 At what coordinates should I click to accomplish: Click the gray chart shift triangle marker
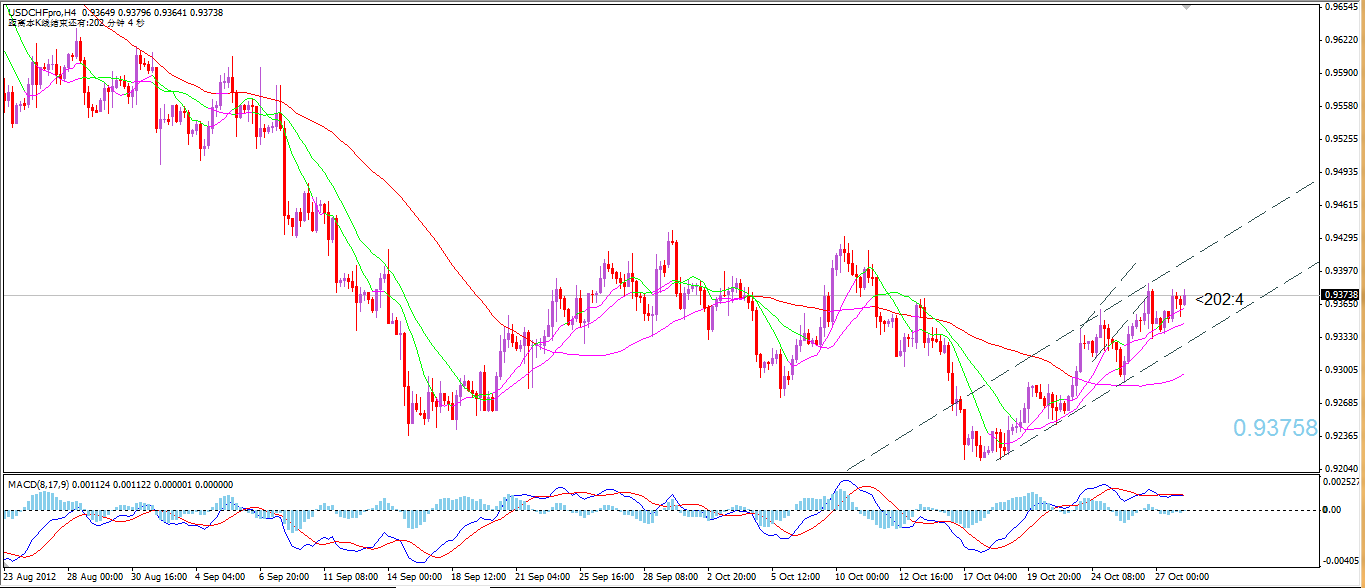[1187, 7]
